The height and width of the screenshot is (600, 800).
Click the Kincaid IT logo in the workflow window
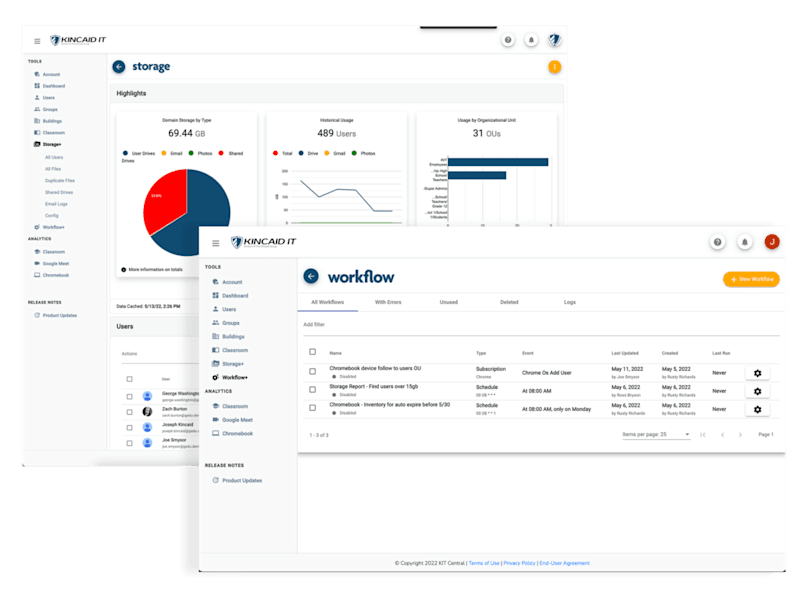263,242
